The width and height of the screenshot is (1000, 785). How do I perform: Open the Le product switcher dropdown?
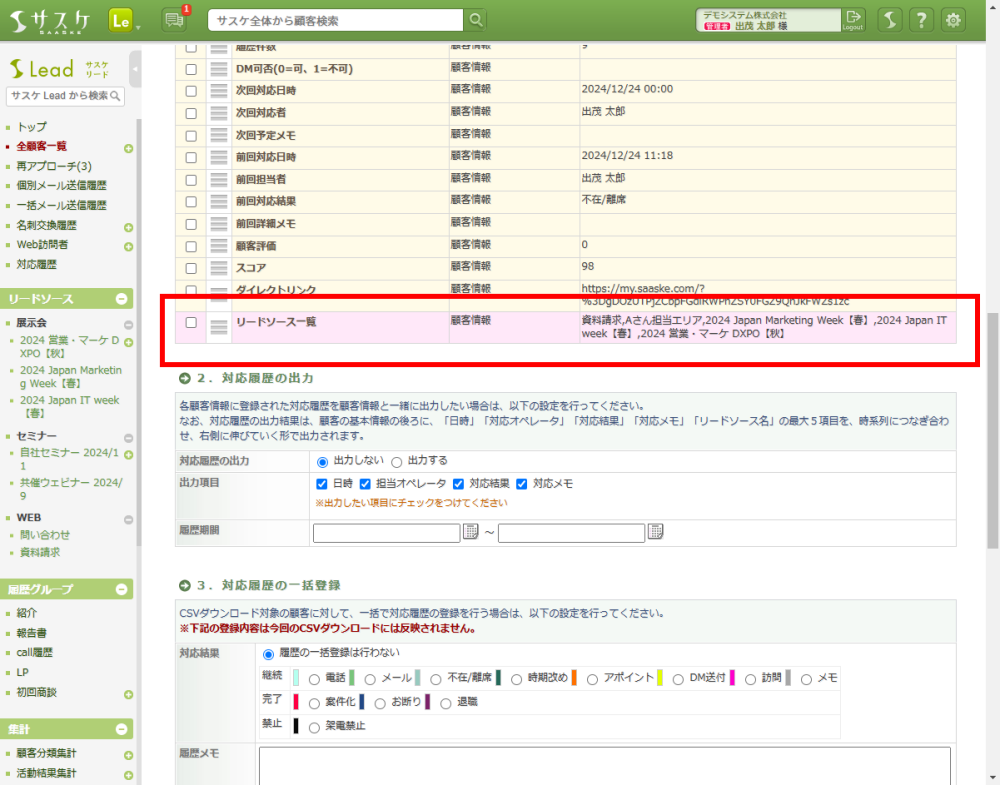coord(125,20)
